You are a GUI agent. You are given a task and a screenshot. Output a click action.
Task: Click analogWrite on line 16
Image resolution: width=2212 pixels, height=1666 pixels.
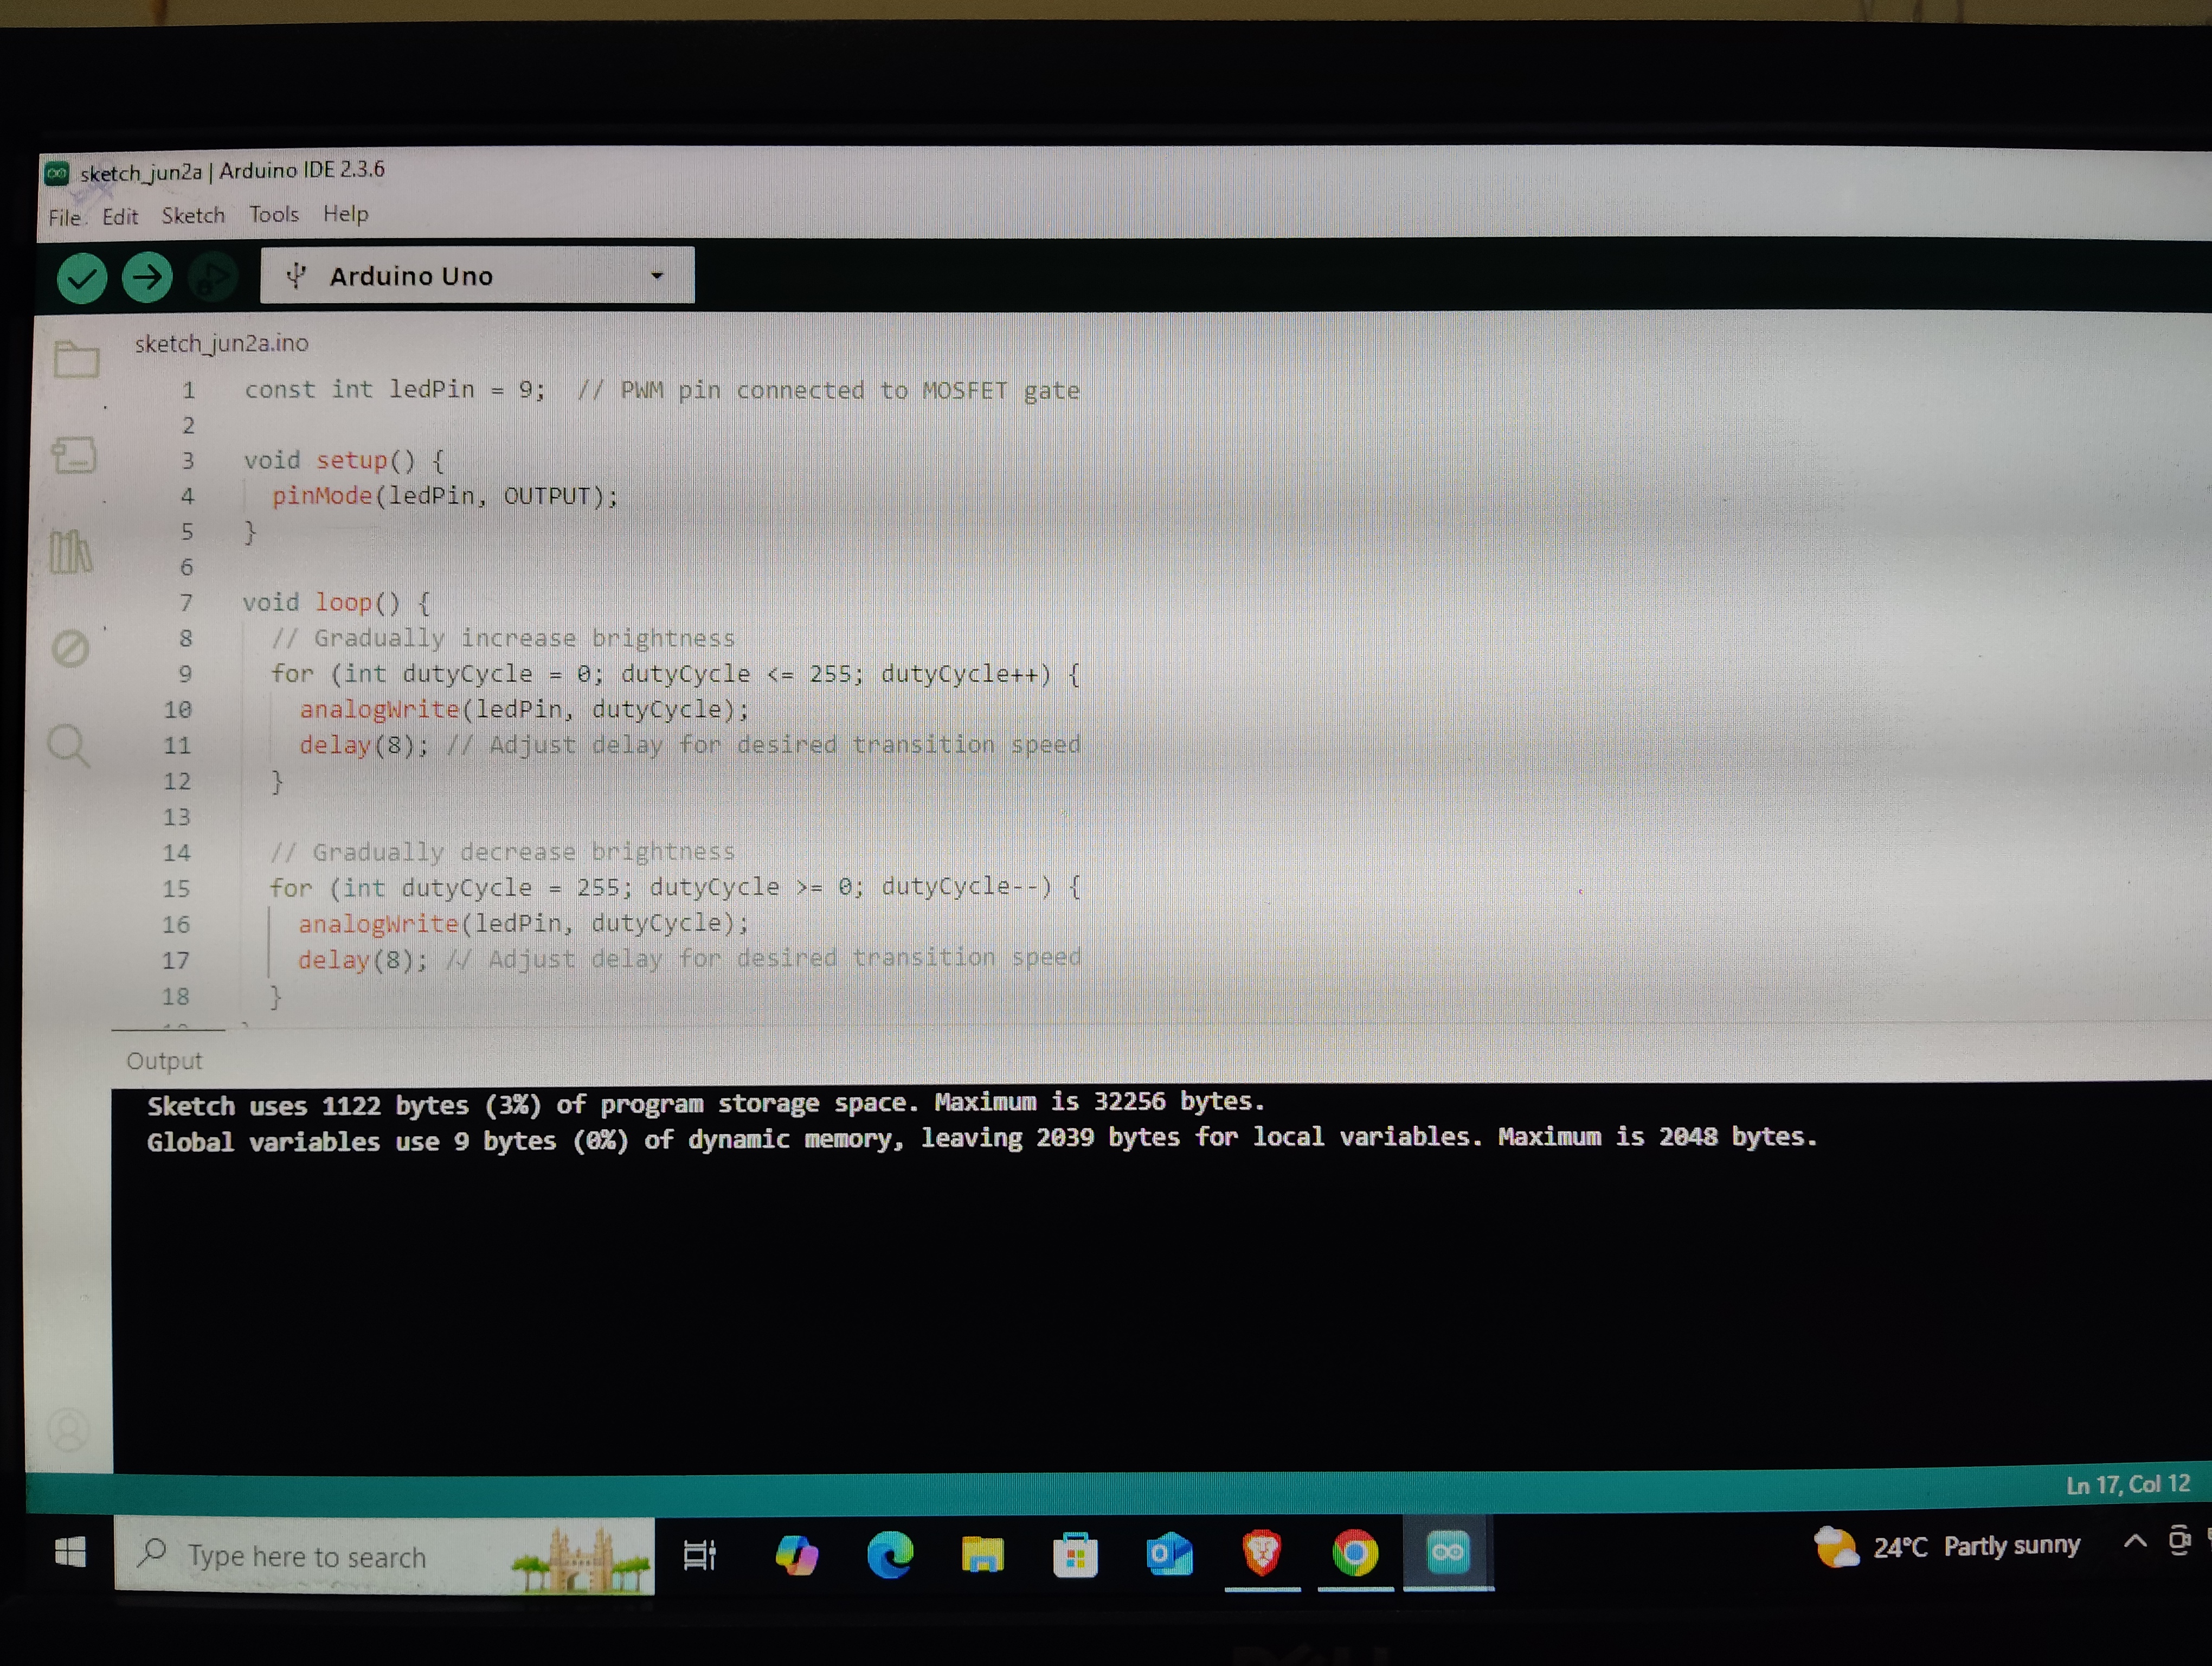[x=378, y=924]
